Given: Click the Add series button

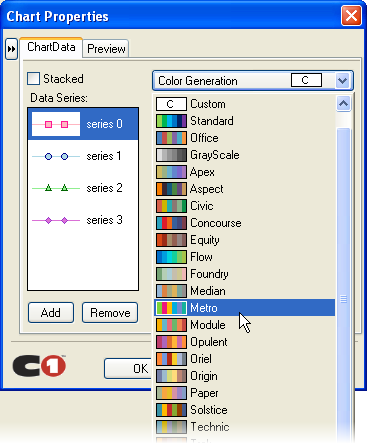Looking at the screenshot, I should pyautogui.click(x=51, y=313).
